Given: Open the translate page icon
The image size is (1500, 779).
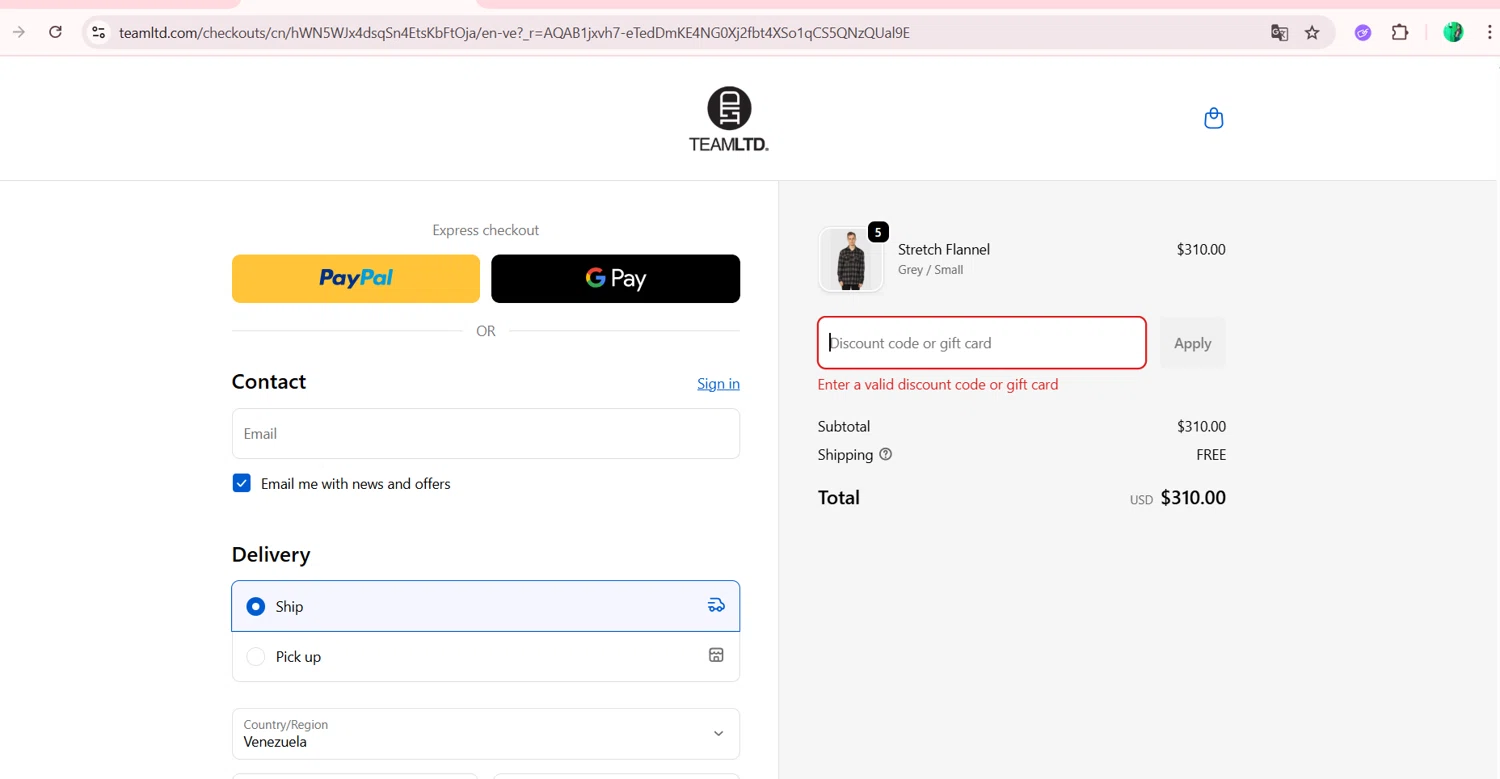Looking at the screenshot, I should click(x=1279, y=32).
